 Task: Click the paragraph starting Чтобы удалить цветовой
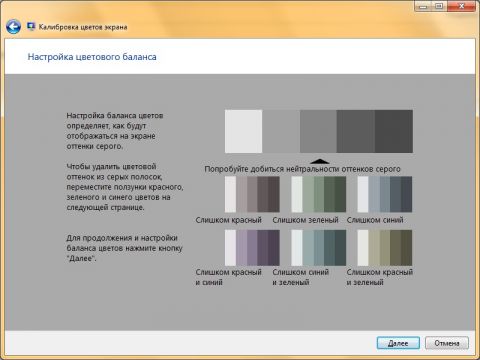pyautogui.click(x=125, y=187)
